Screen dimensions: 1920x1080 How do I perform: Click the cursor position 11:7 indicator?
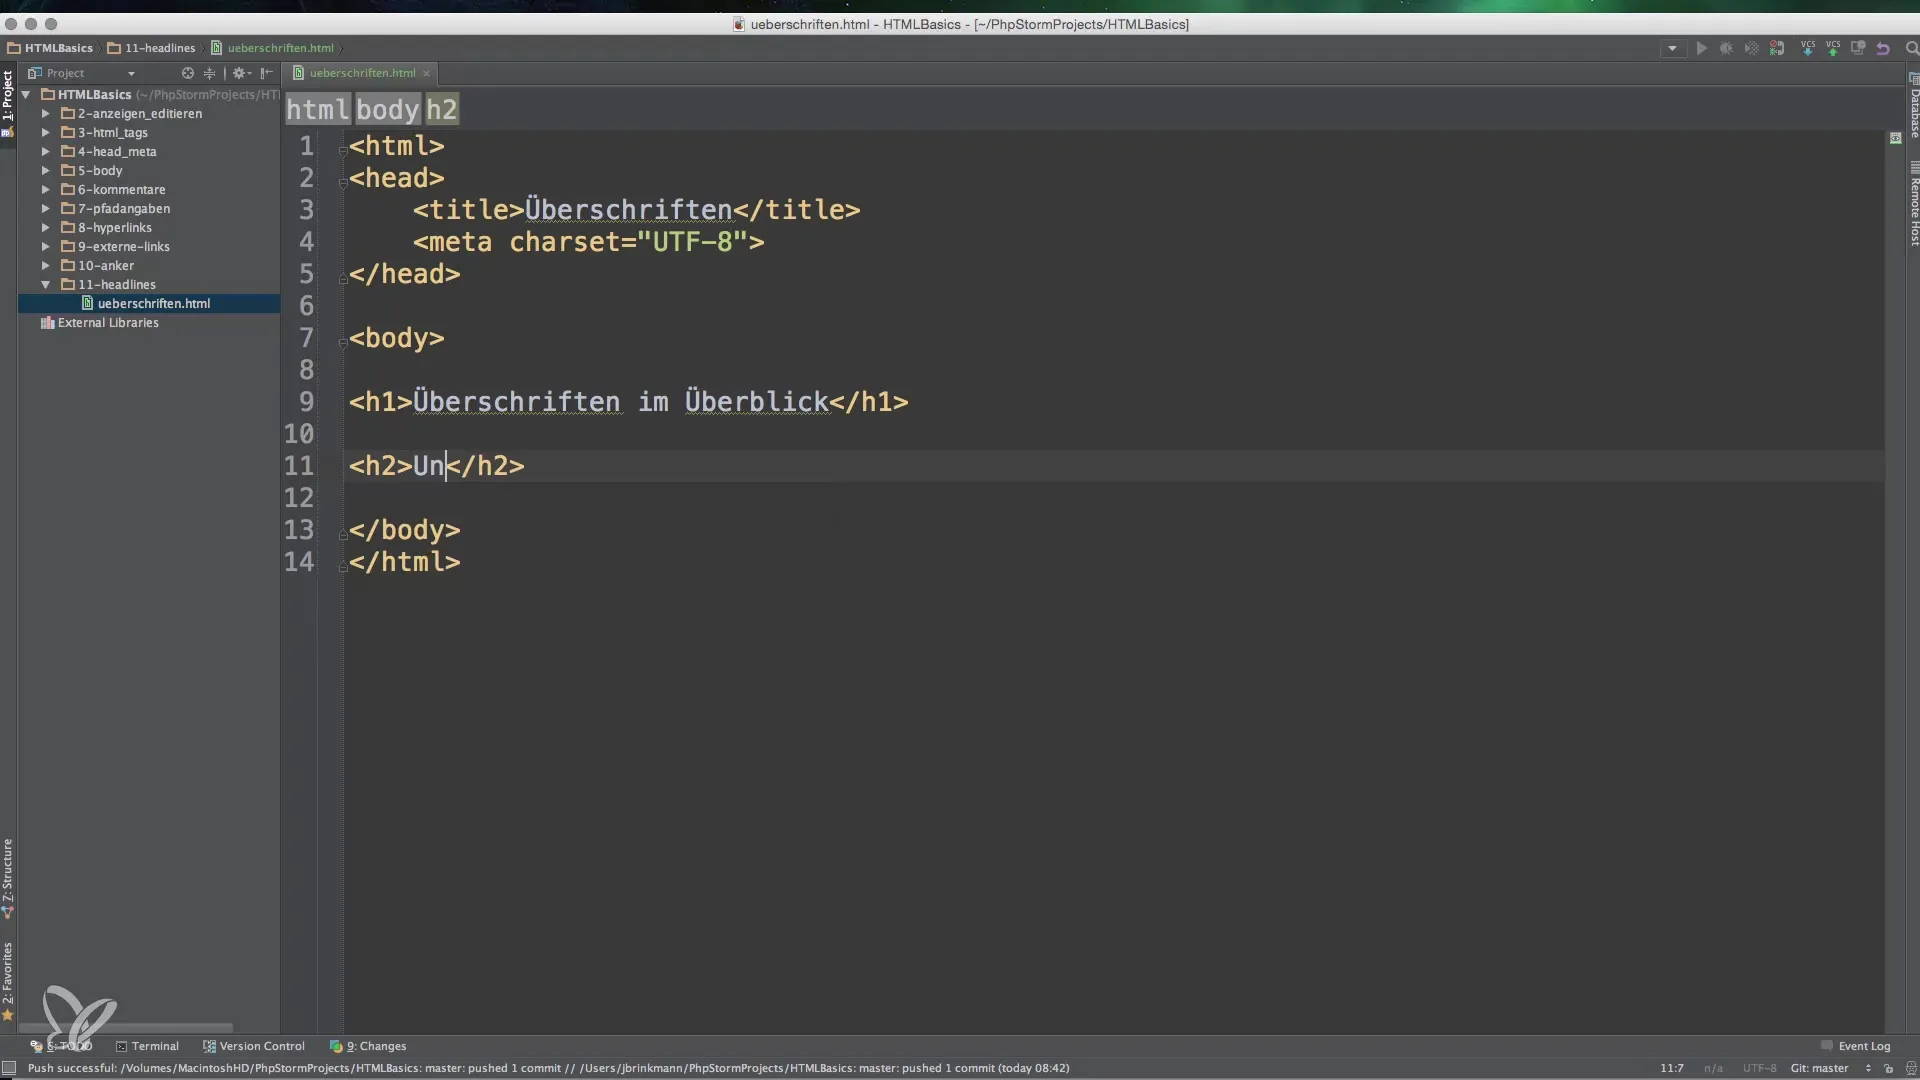[1671, 1068]
